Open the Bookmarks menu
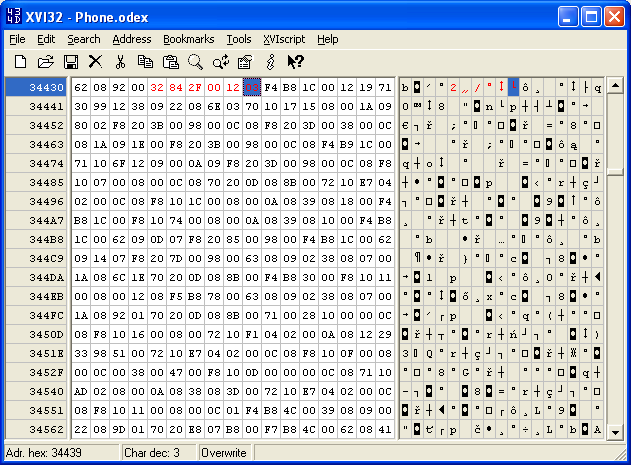The width and height of the screenshot is (631, 465). (188, 39)
